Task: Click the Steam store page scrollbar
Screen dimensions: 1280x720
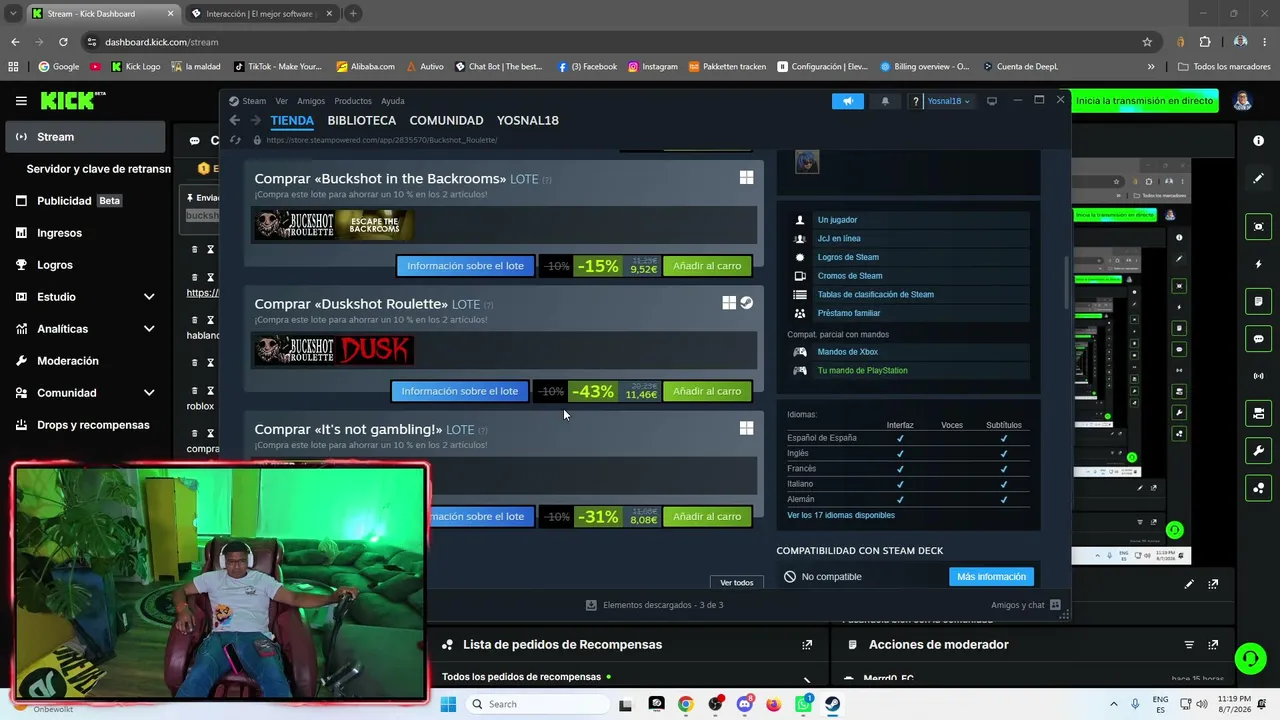Action: [x=1066, y=282]
